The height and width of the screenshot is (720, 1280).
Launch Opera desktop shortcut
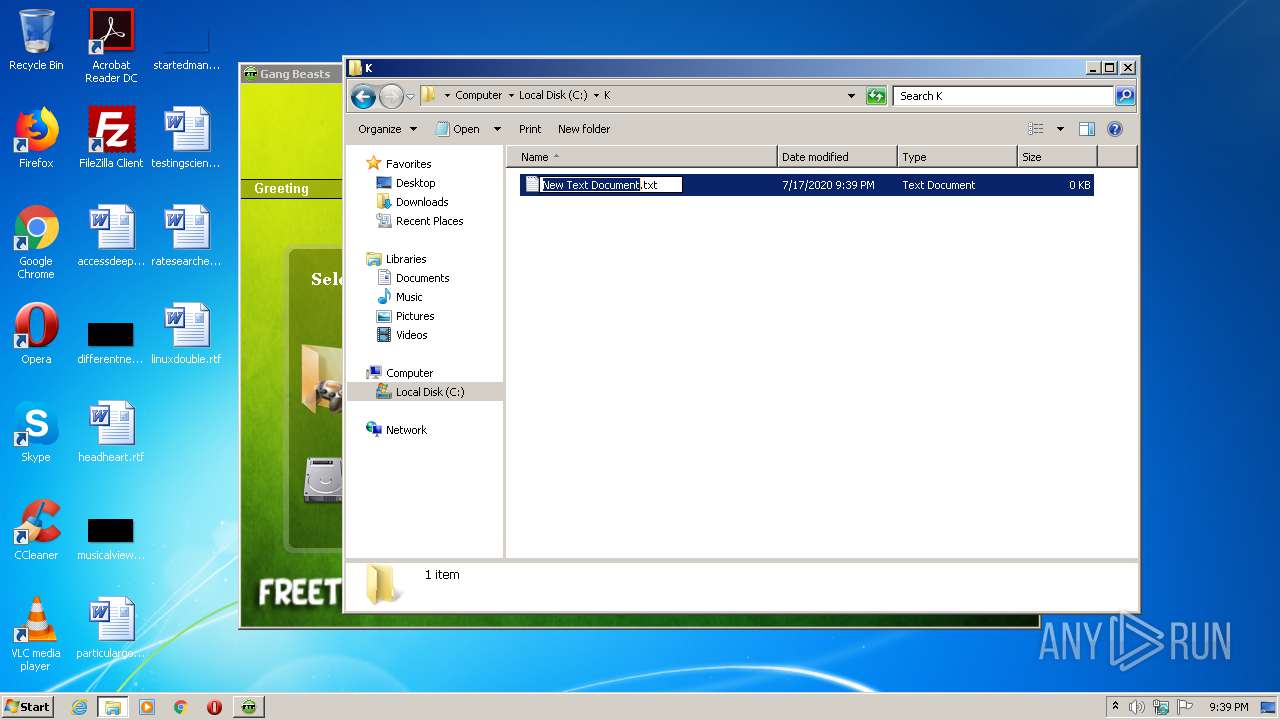36,334
